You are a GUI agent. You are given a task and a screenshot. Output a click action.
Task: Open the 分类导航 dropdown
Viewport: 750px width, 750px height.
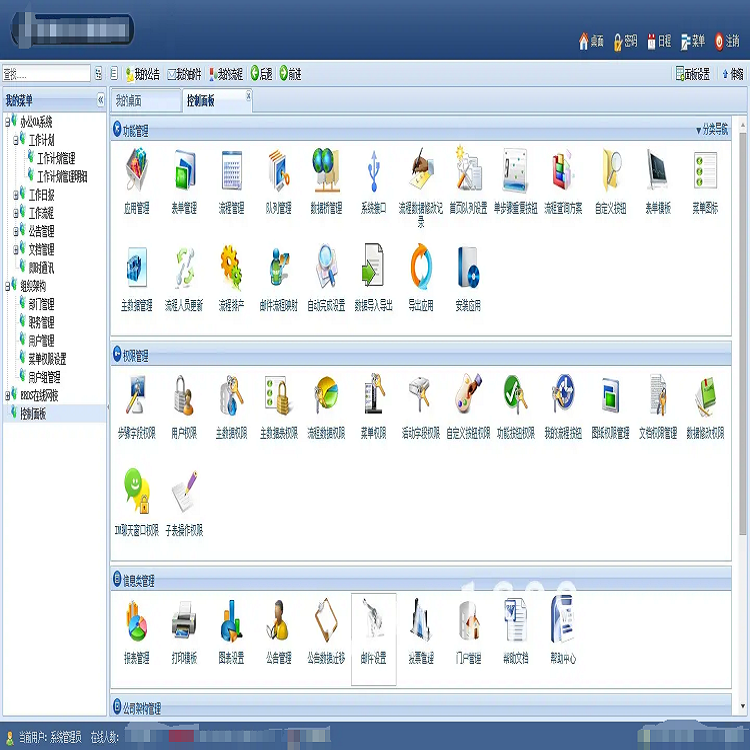tap(712, 130)
